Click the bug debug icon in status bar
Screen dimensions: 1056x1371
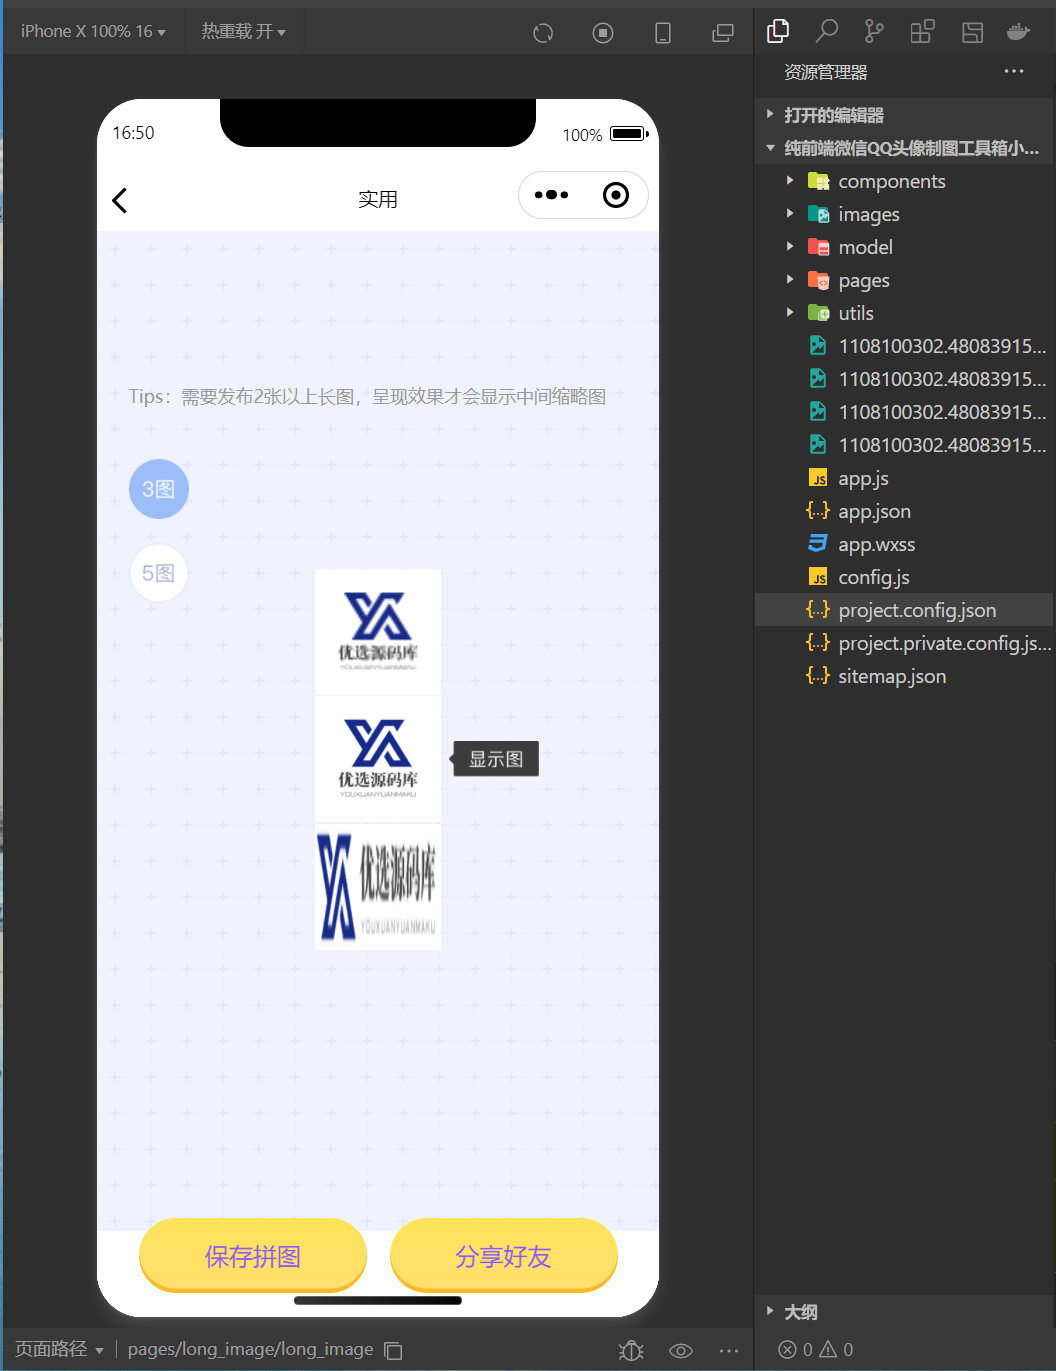click(631, 1350)
